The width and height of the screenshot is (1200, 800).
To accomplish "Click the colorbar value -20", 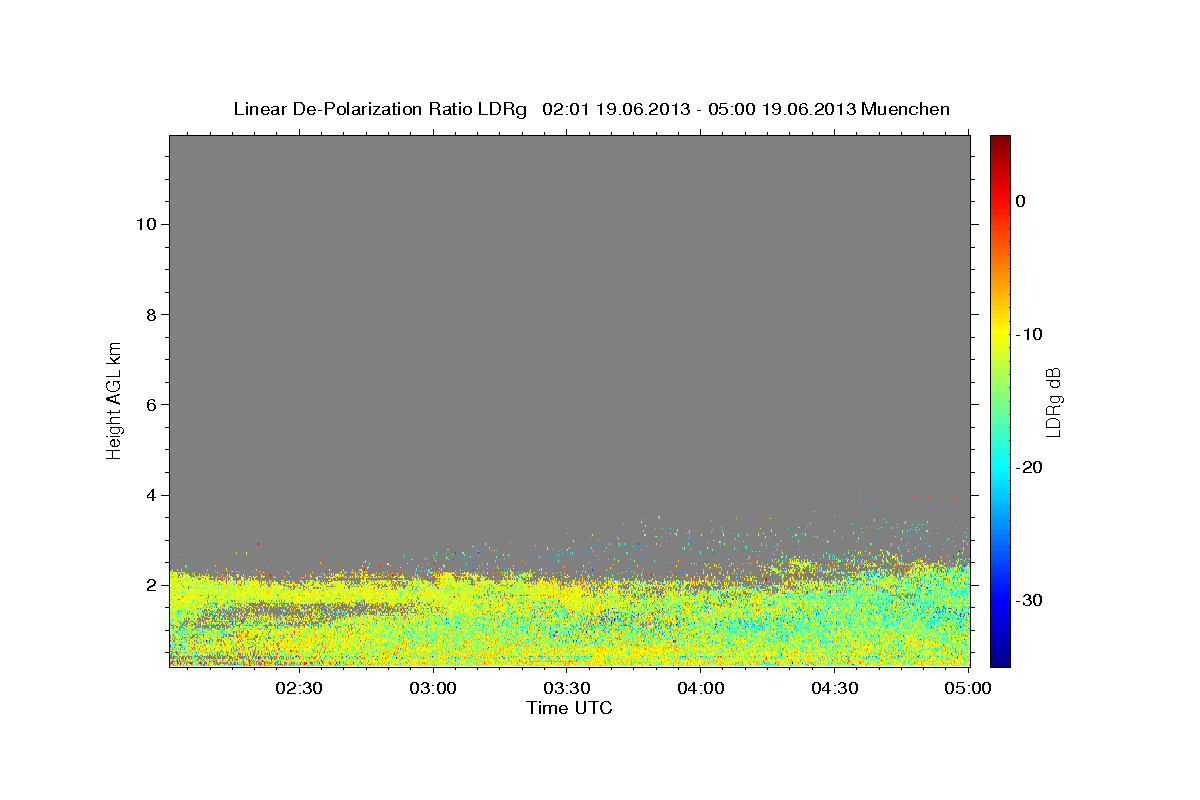I will point(1029,467).
